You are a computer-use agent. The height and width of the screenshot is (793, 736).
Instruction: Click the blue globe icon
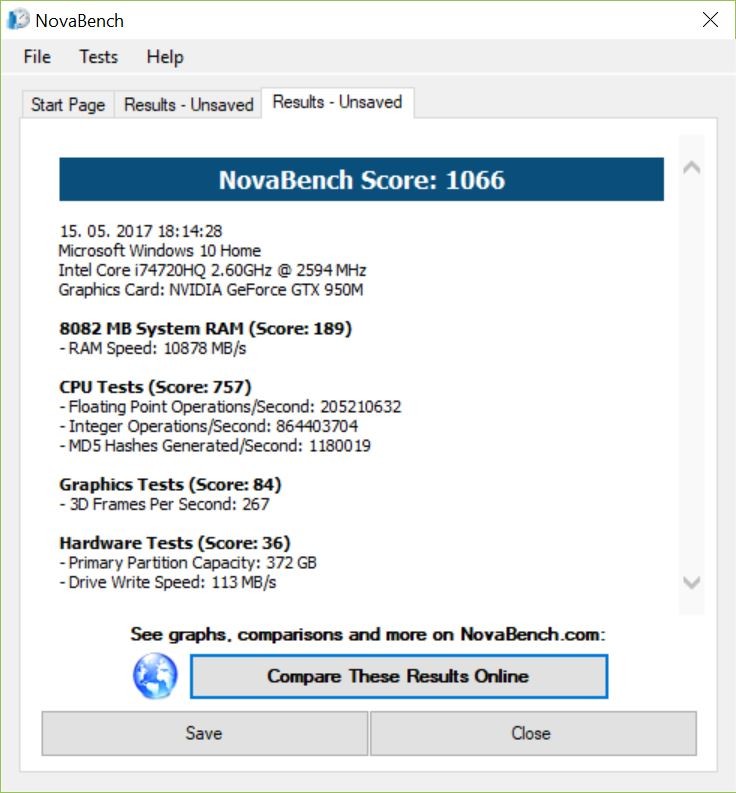pos(155,677)
